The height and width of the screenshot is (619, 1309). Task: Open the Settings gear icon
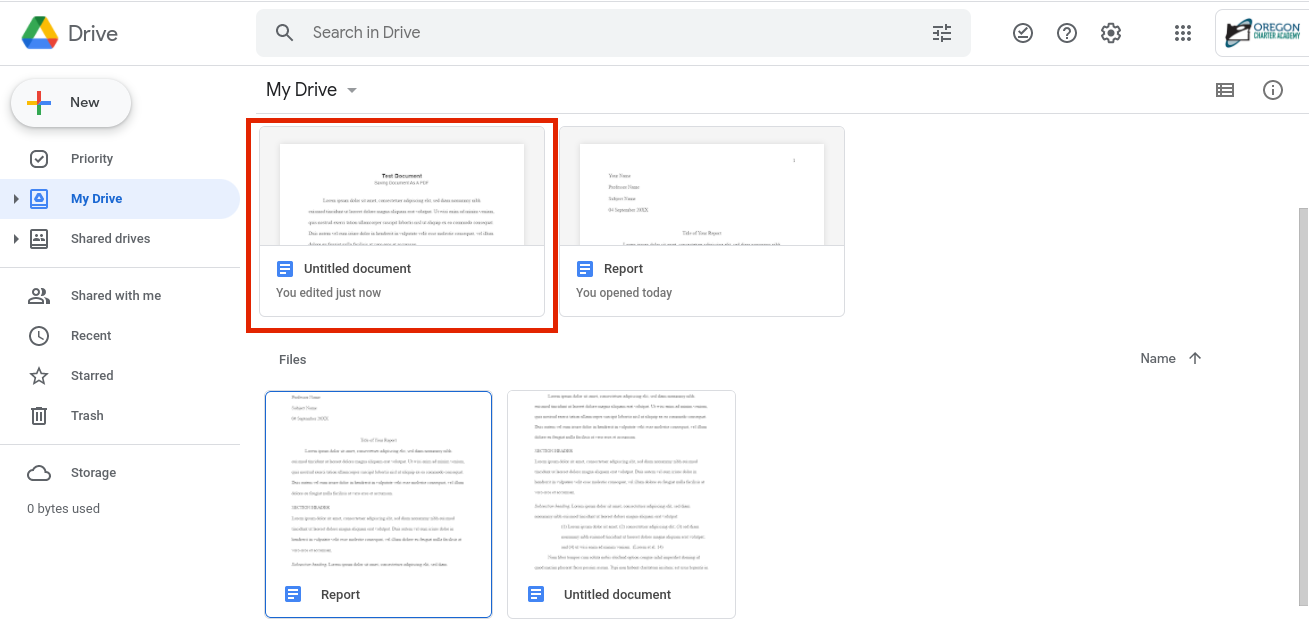[x=1111, y=33]
